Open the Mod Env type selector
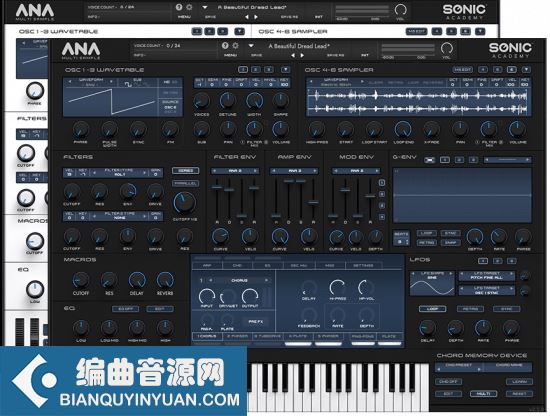This screenshot has width=550, height=416. [356, 171]
